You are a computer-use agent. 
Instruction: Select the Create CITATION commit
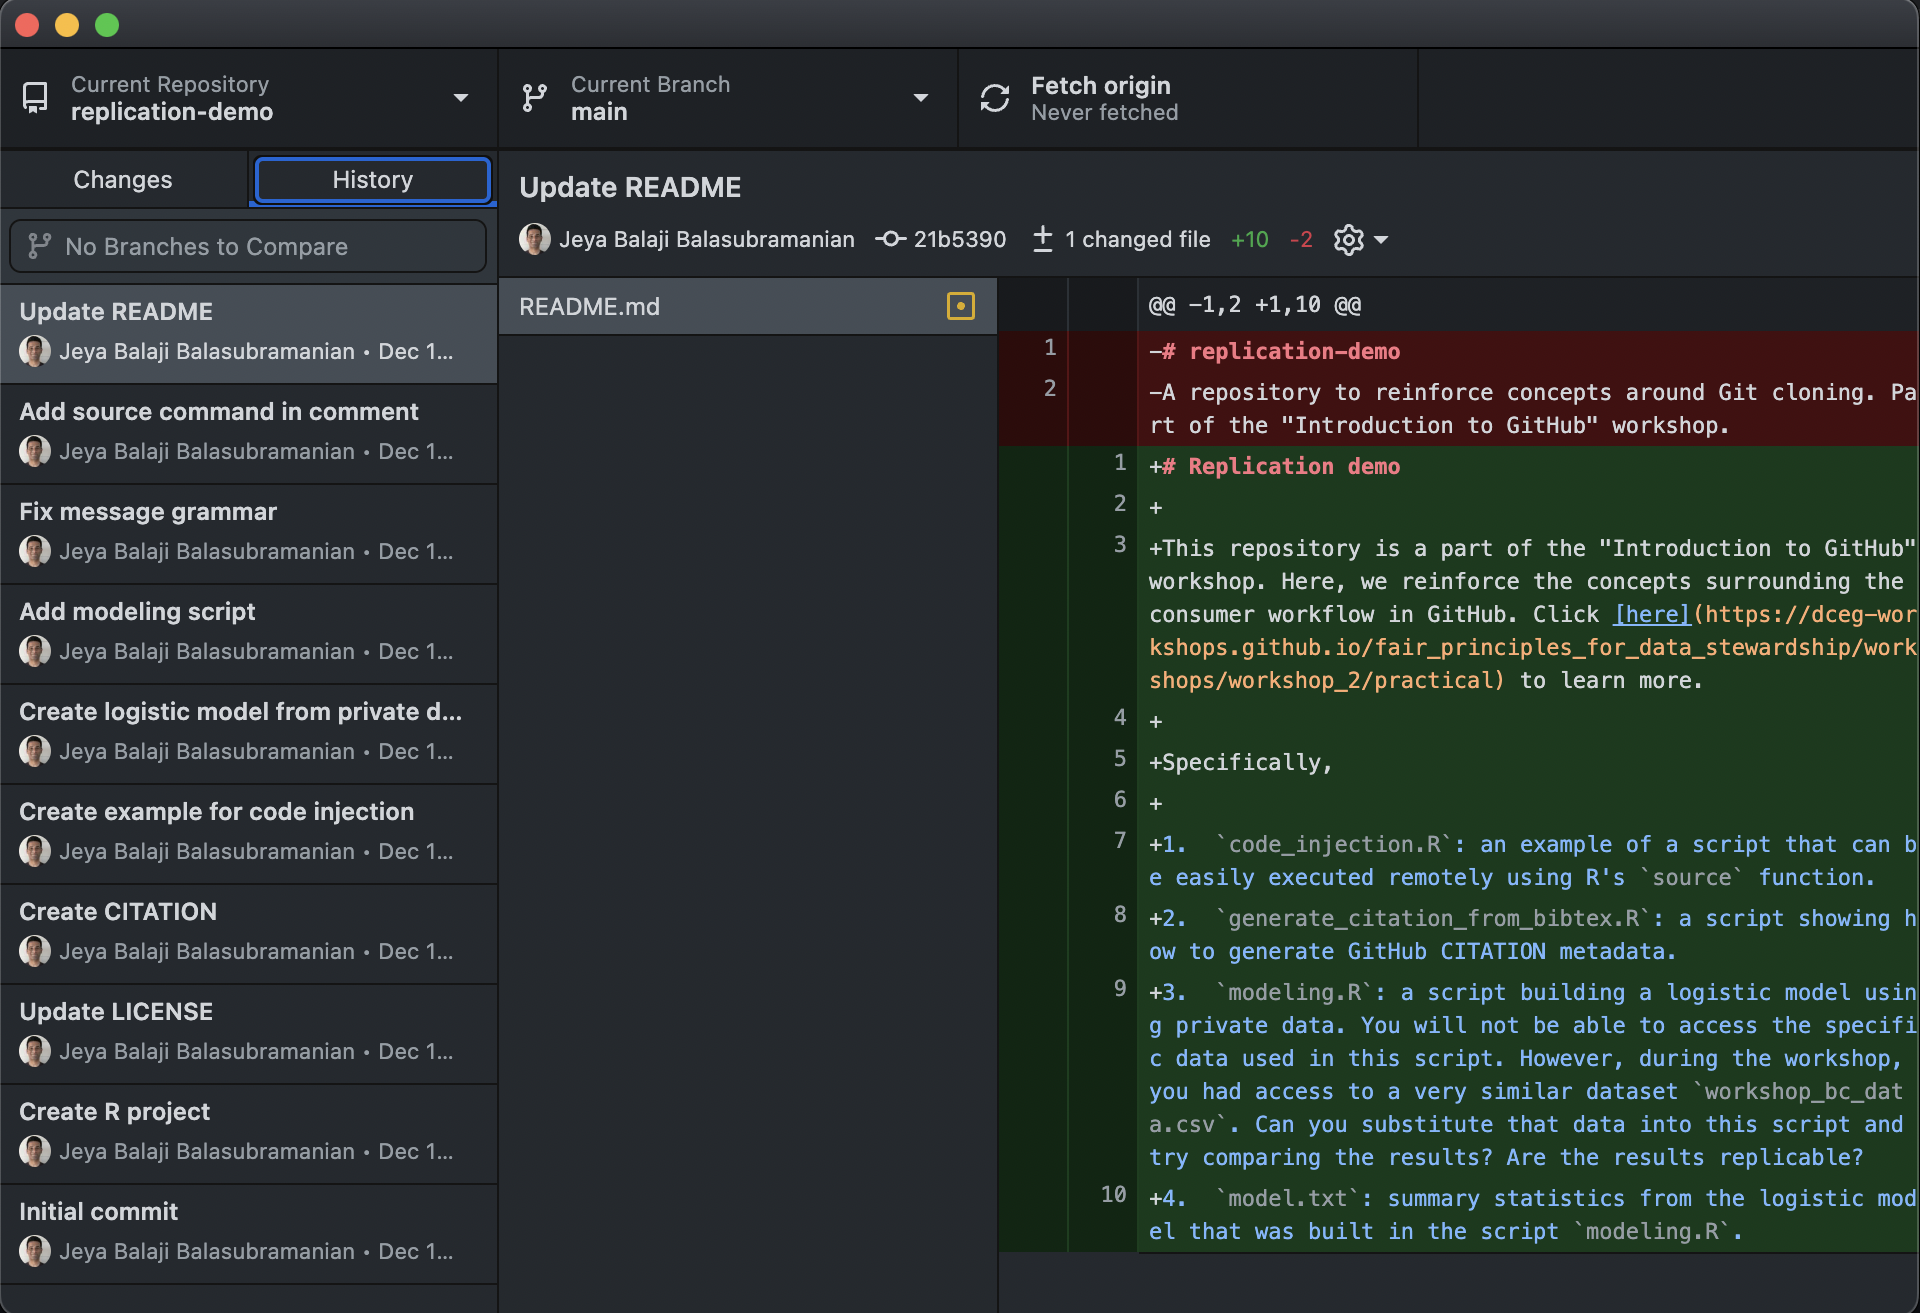[249, 934]
